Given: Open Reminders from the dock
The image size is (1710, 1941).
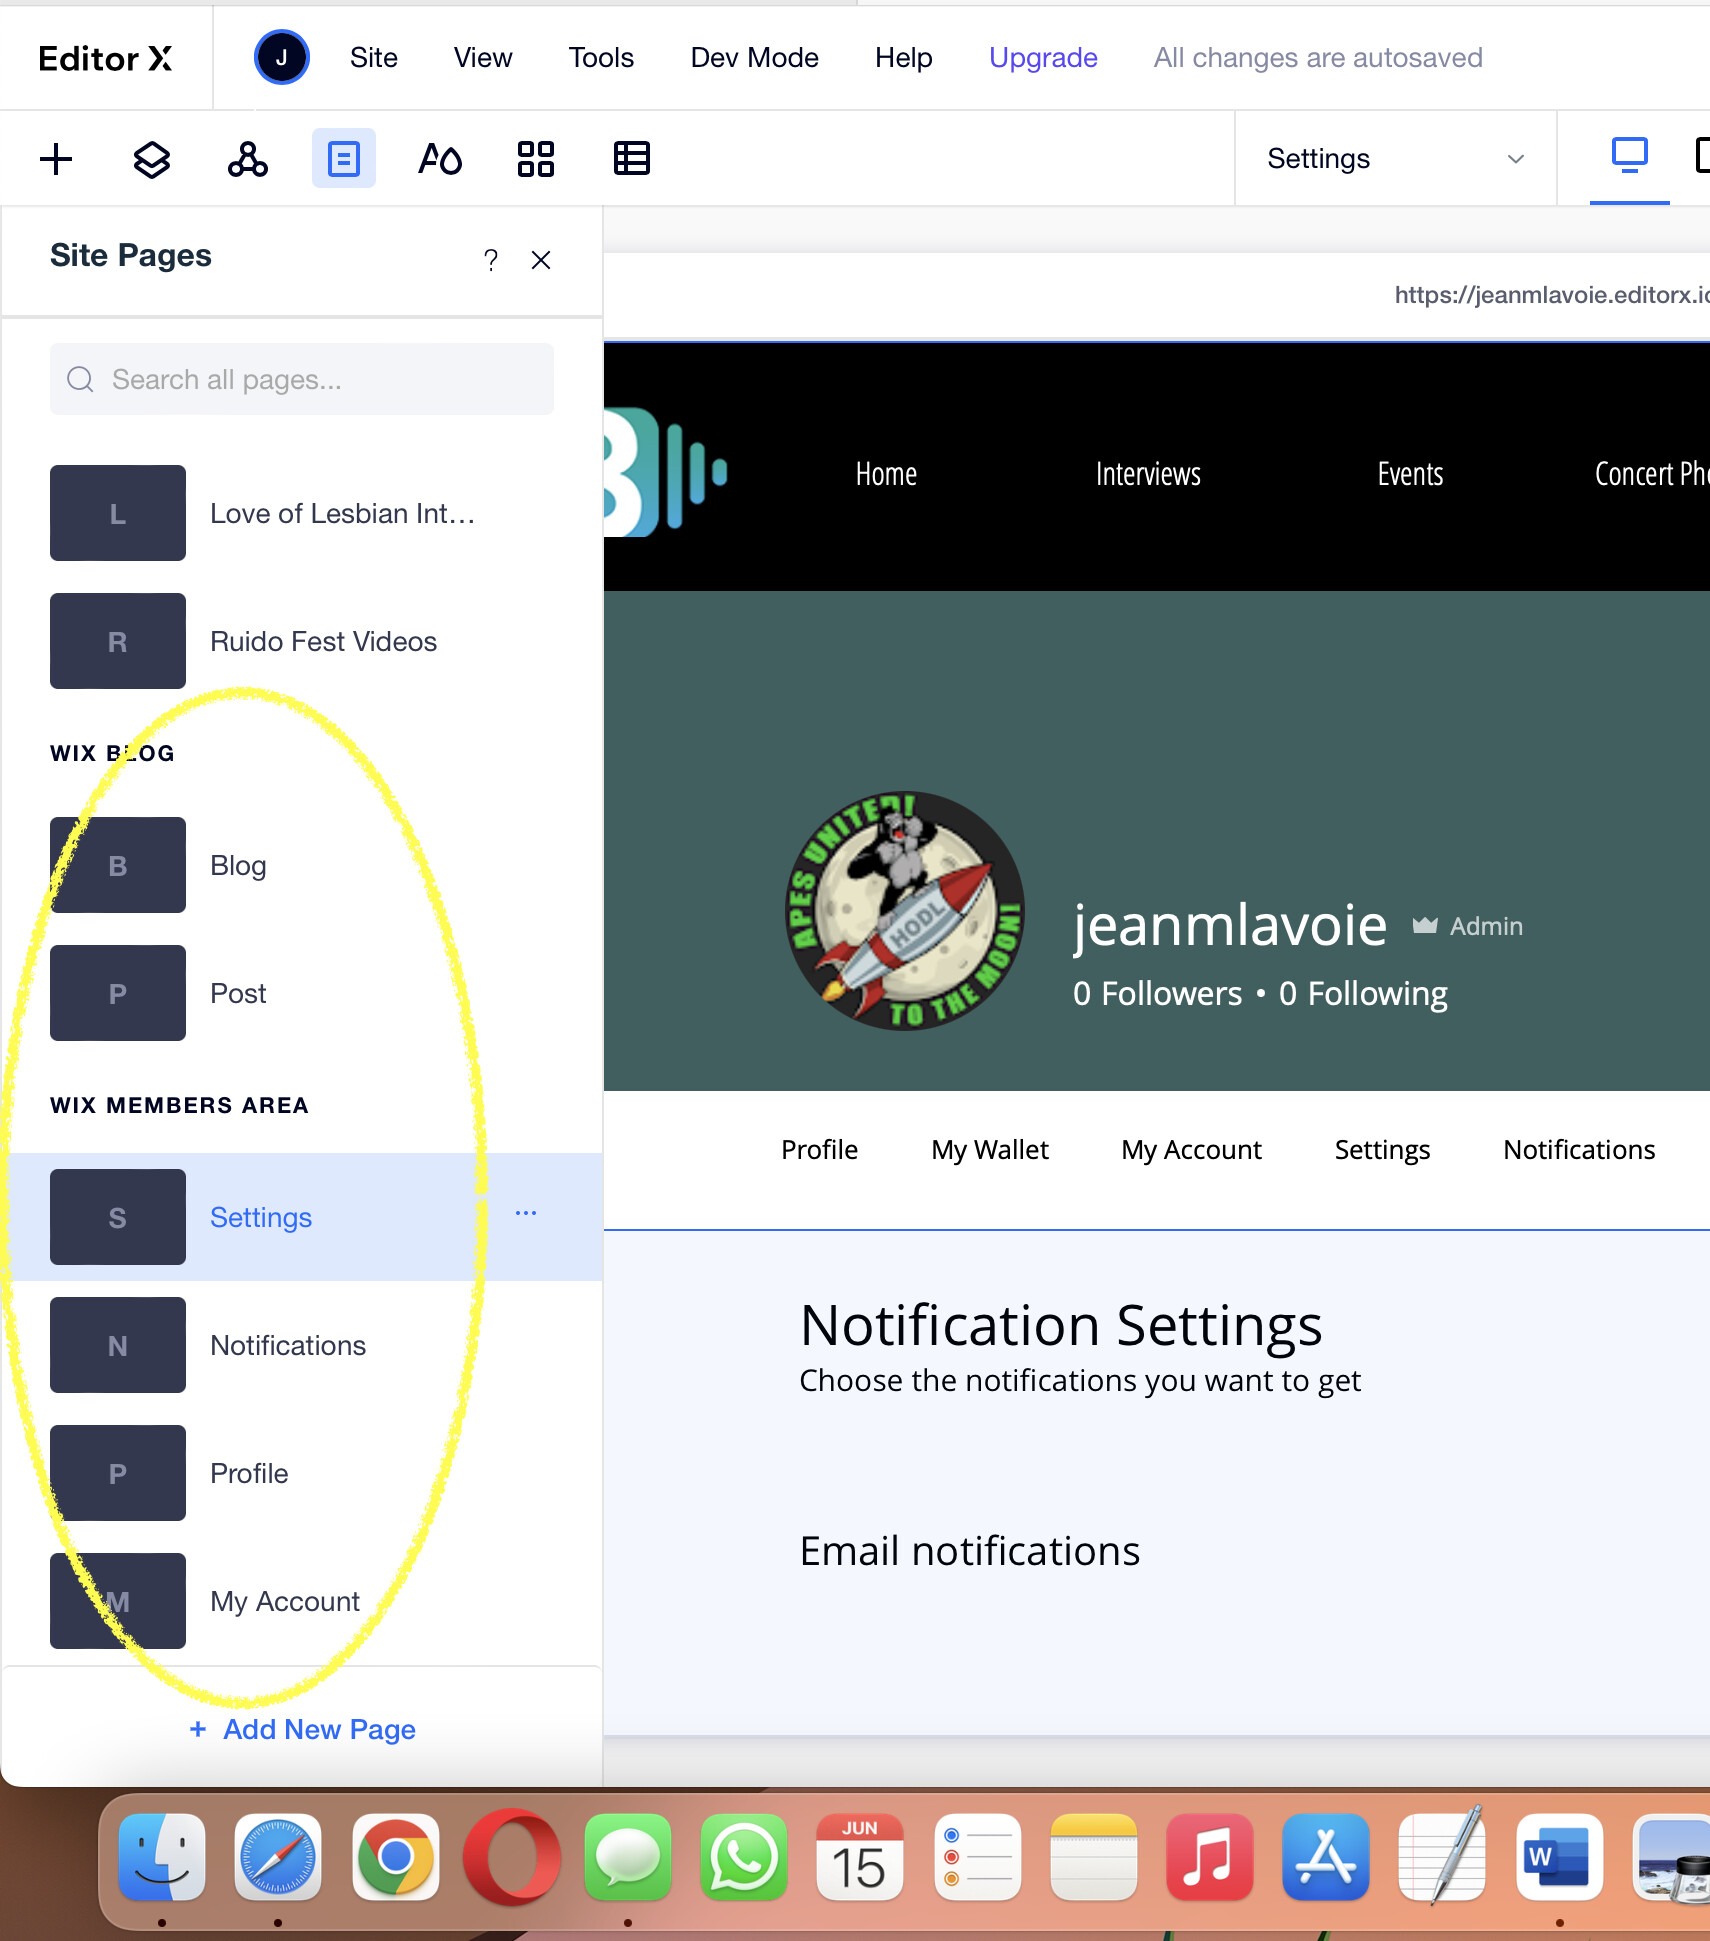Looking at the screenshot, I should 977,1857.
